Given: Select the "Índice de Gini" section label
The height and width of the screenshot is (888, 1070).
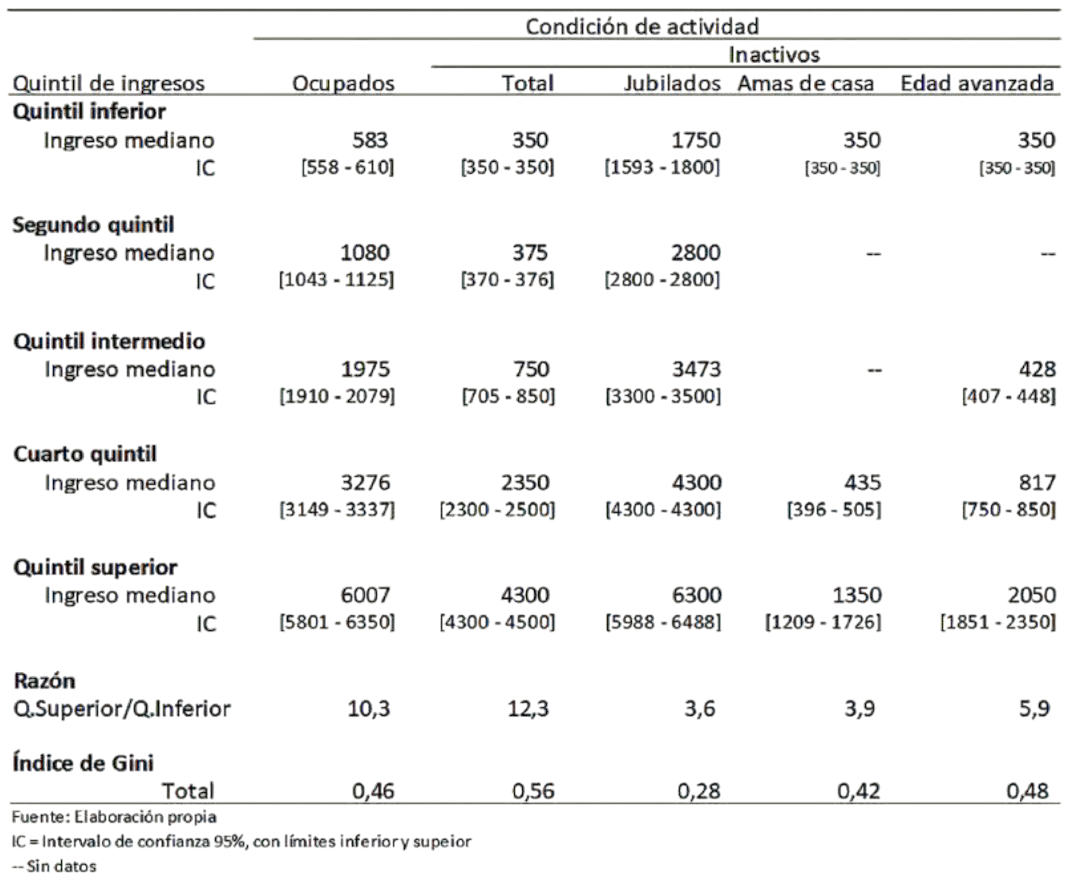Looking at the screenshot, I should coord(83,762).
